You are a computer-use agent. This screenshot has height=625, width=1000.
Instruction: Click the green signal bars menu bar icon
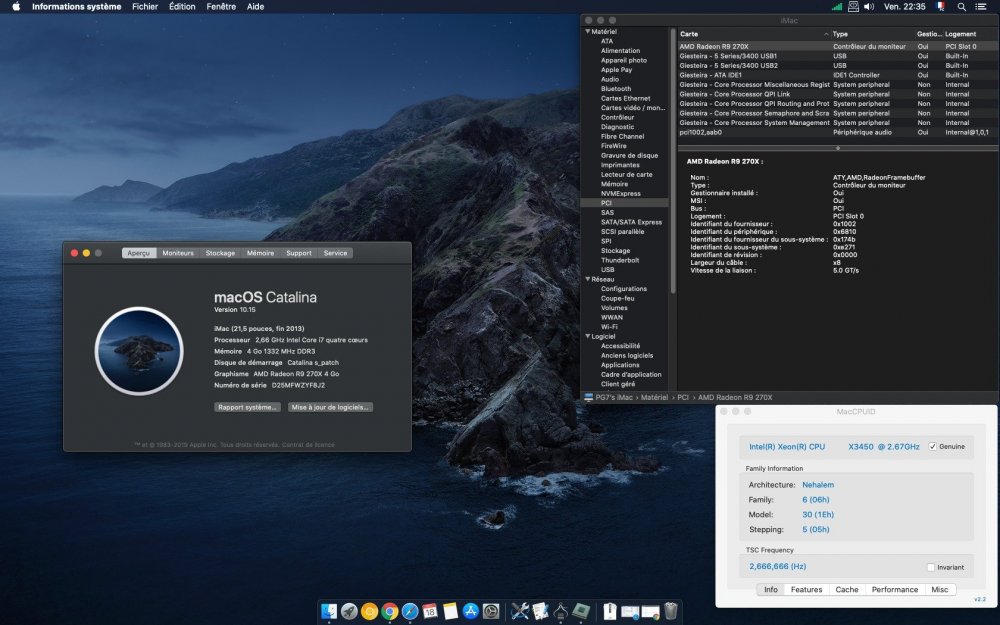pyautogui.click(x=837, y=6)
